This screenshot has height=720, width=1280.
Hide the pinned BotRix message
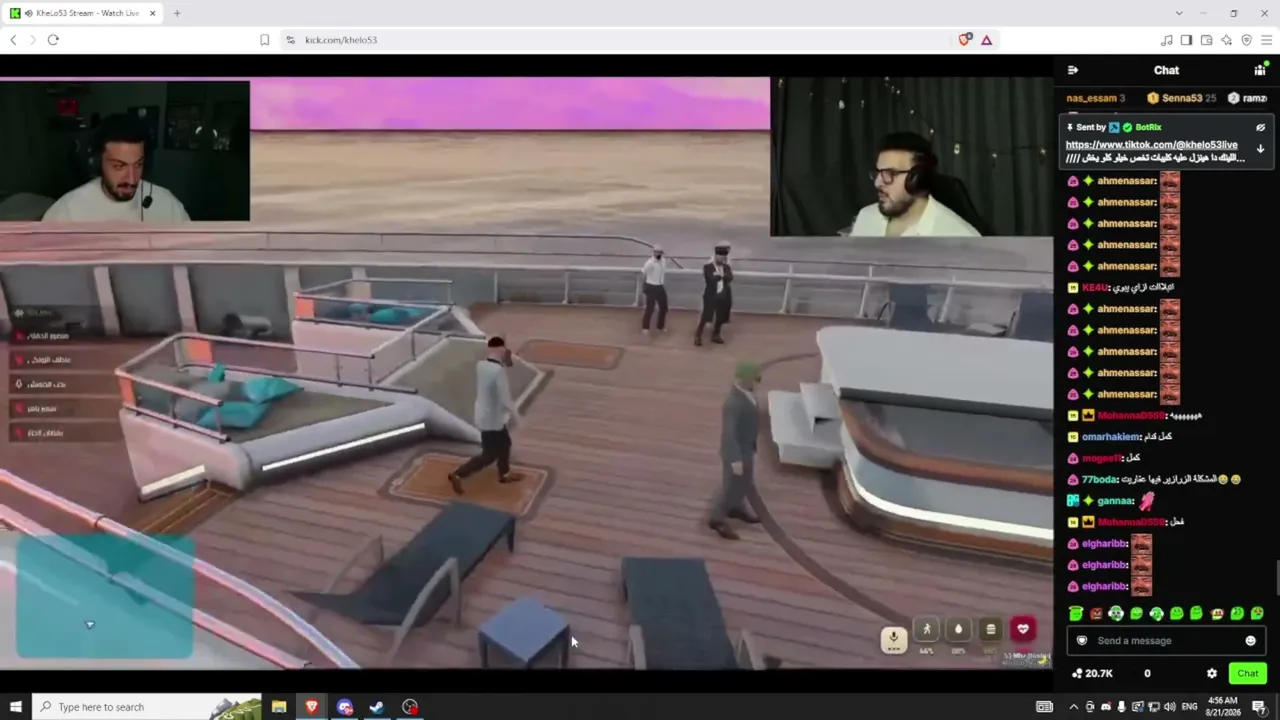[1260, 128]
